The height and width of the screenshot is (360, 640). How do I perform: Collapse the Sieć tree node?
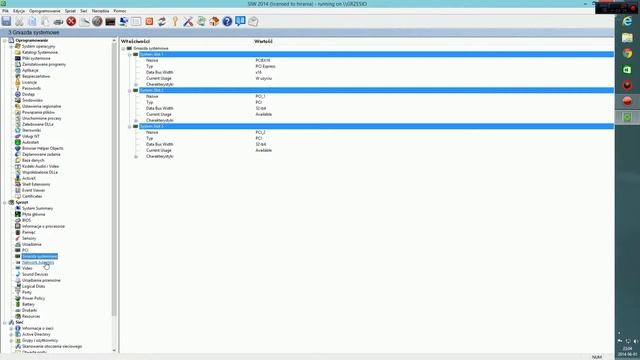click(5, 322)
